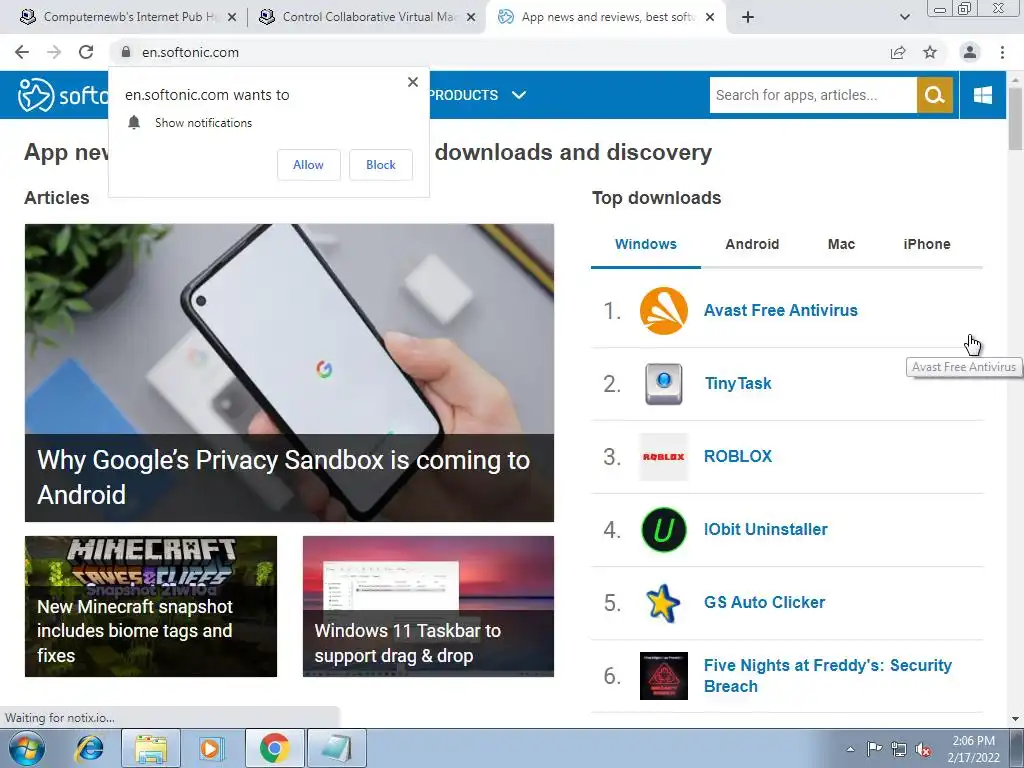Open Chrome's three-dot menu
The width and height of the screenshot is (1024, 768).
1002,52
